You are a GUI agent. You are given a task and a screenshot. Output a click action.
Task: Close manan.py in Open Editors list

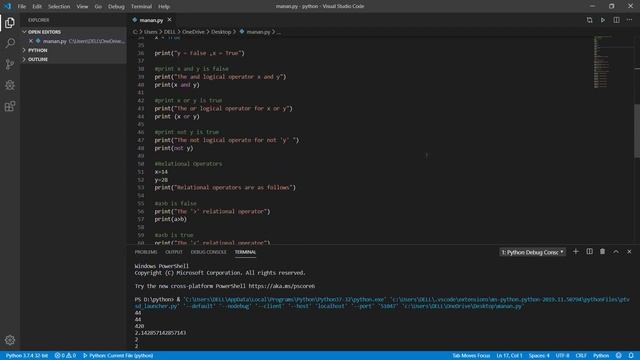(x=31, y=41)
